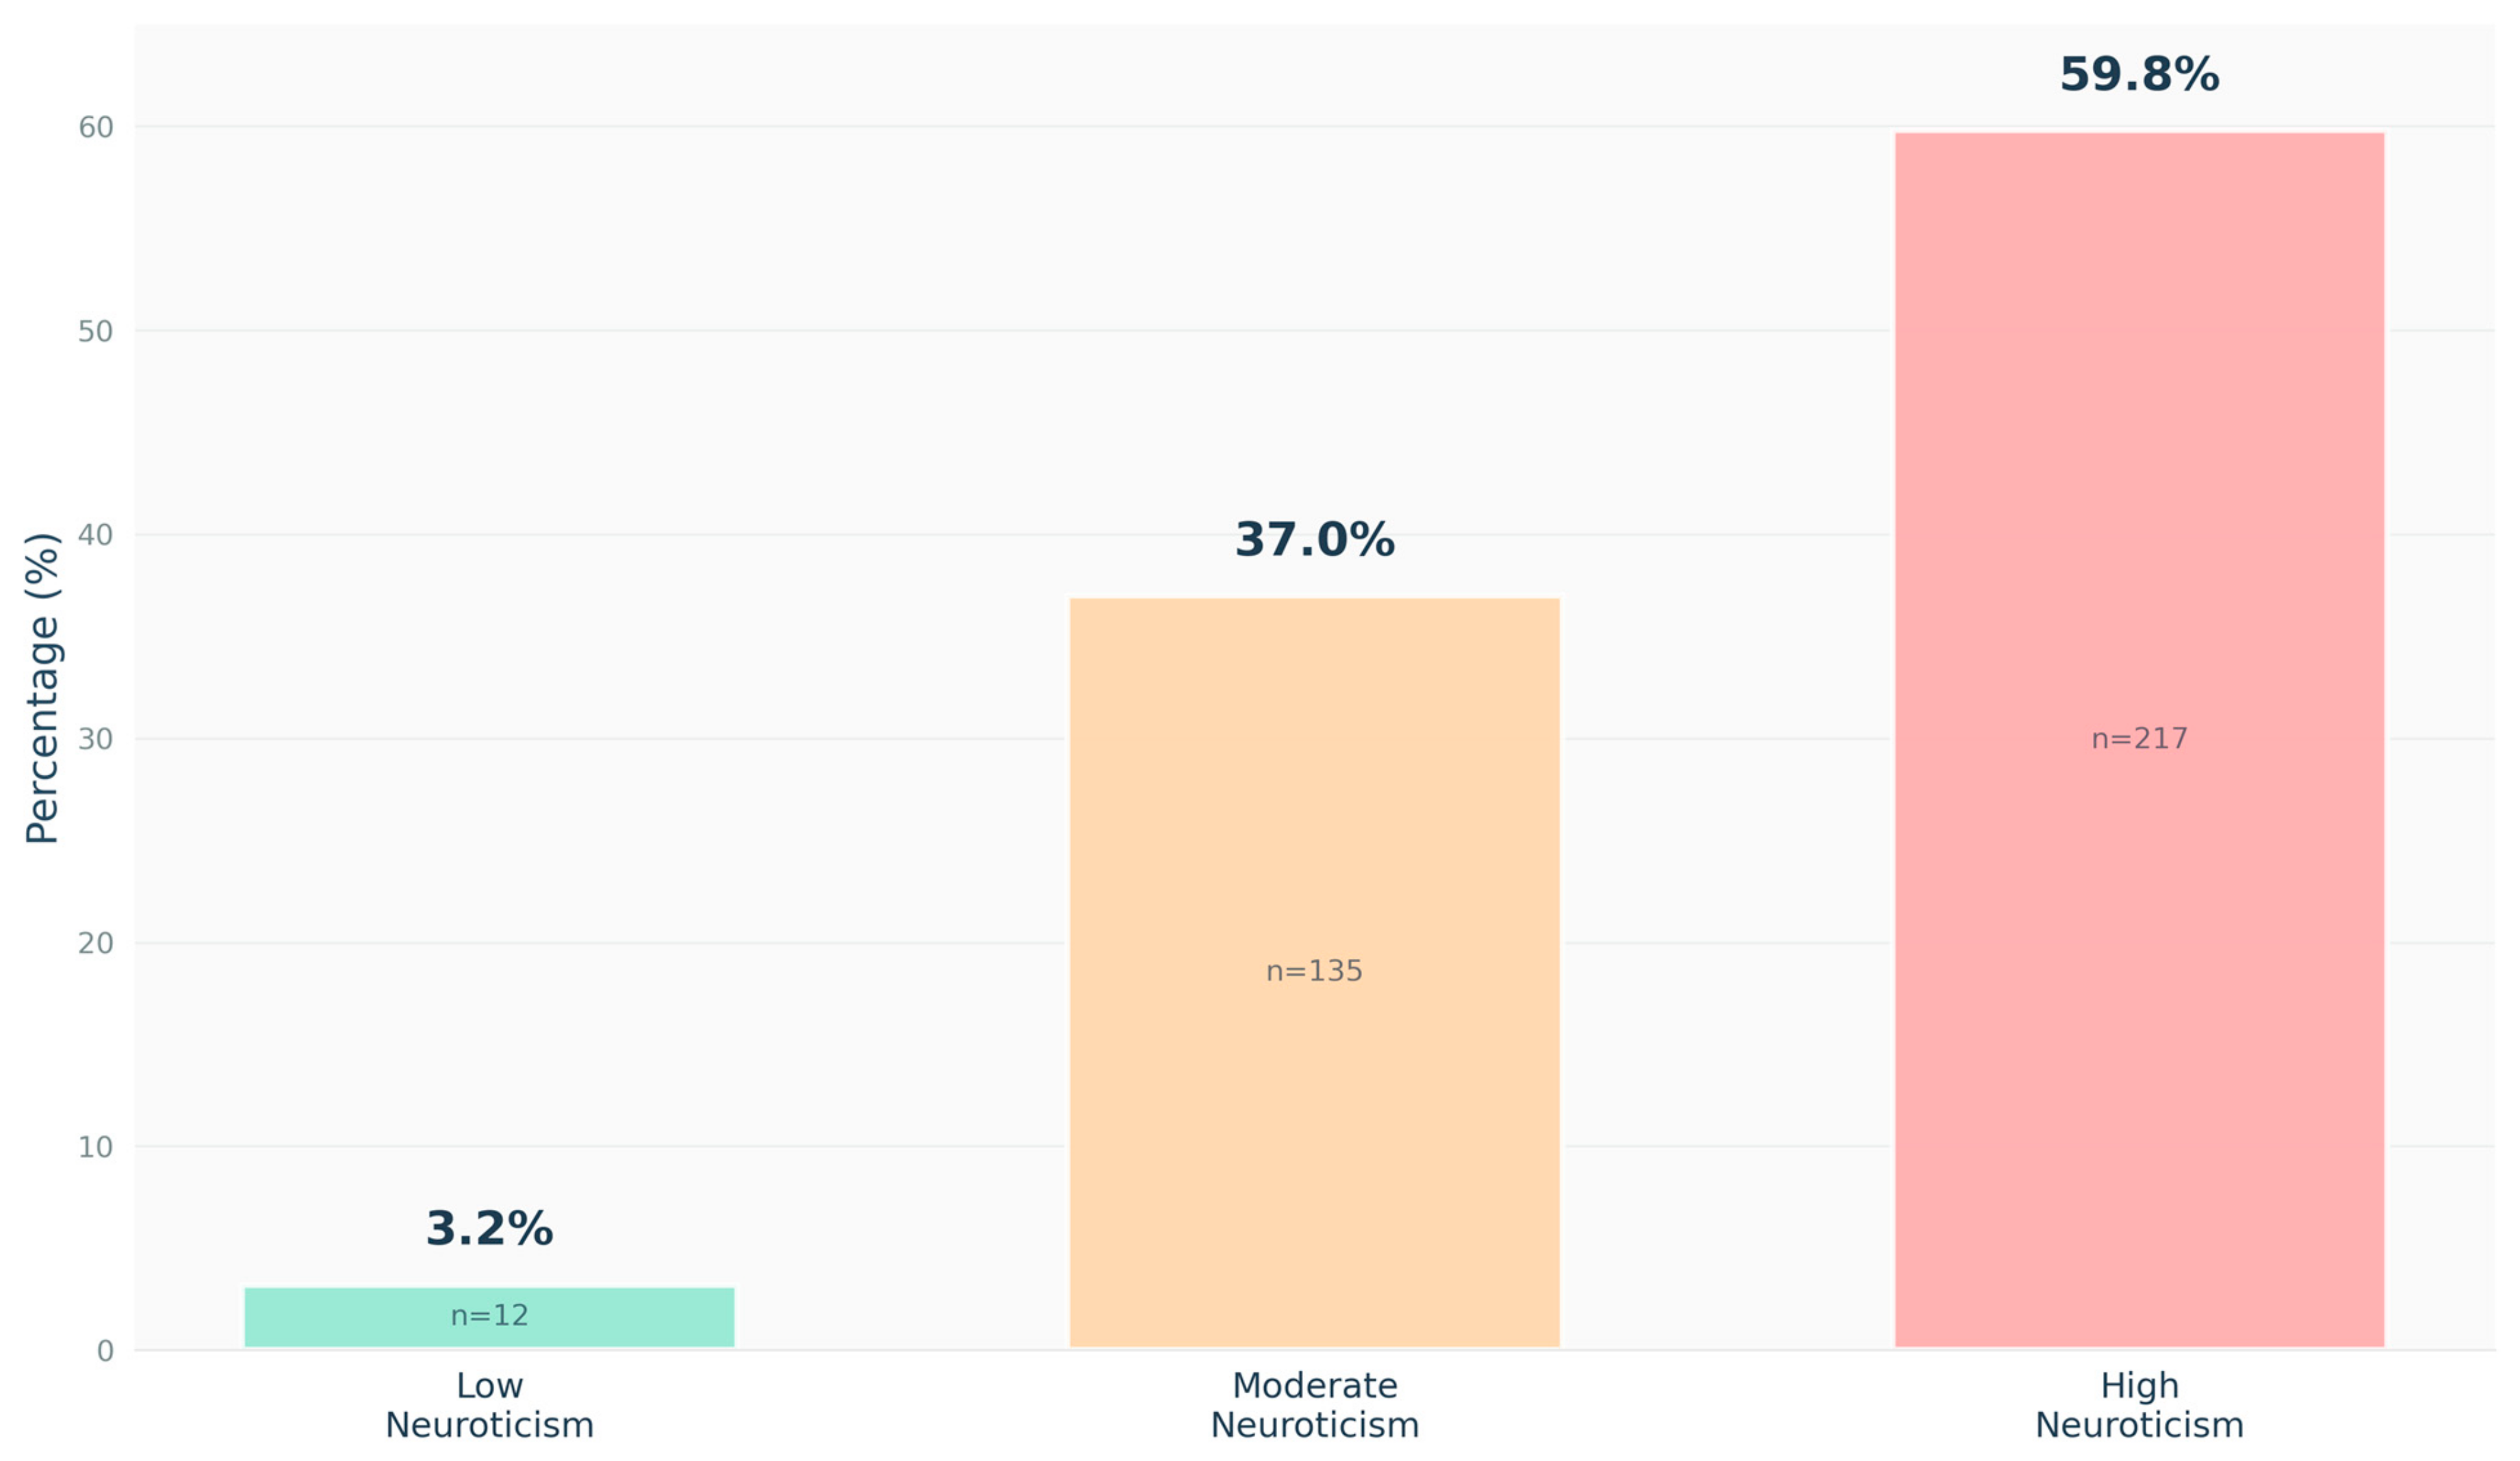The image size is (2520, 1461).
Task: Click the Low Neuroticism axis label
Action: pos(489,1405)
